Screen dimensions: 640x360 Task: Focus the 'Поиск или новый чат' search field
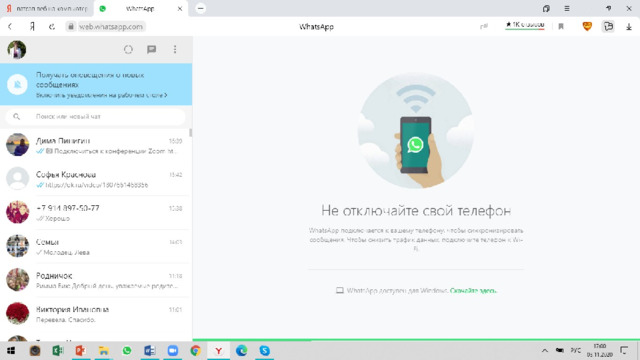(96, 117)
